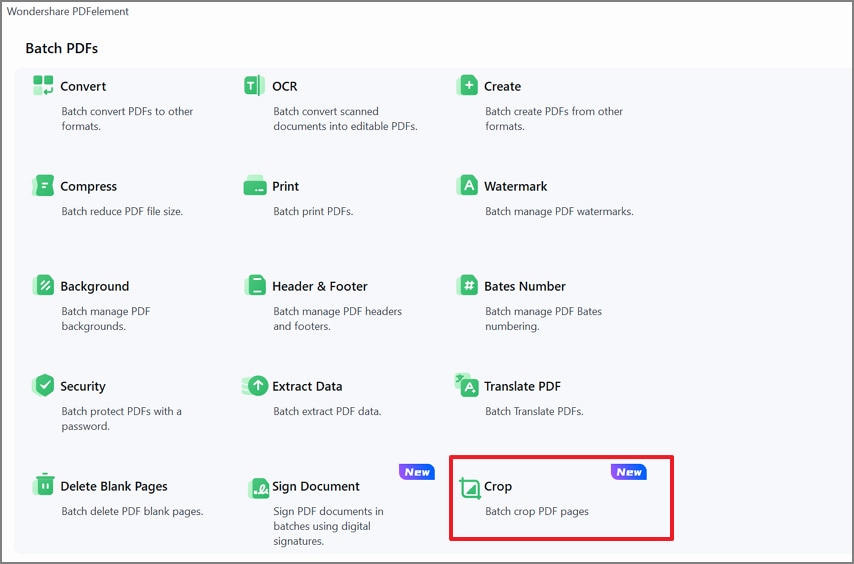Click the 'Wondershare PDFelement' window title
This screenshot has width=854, height=564.
pyautogui.click(x=68, y=11)
